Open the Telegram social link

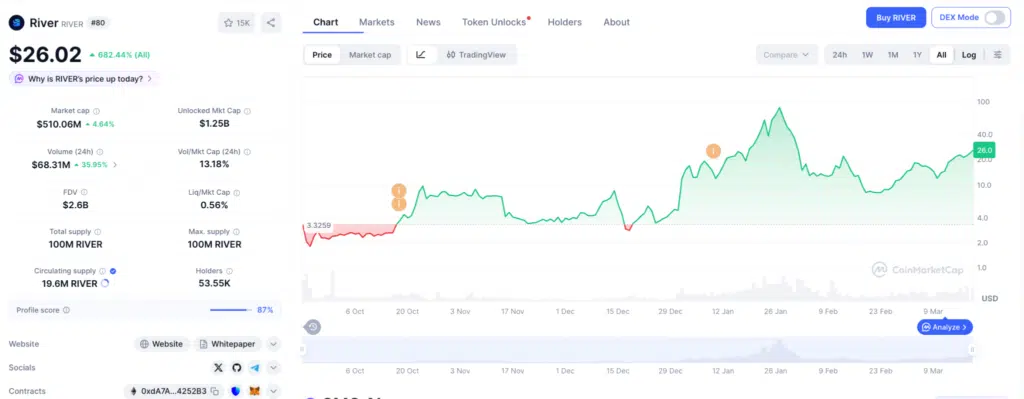[254, 368]
